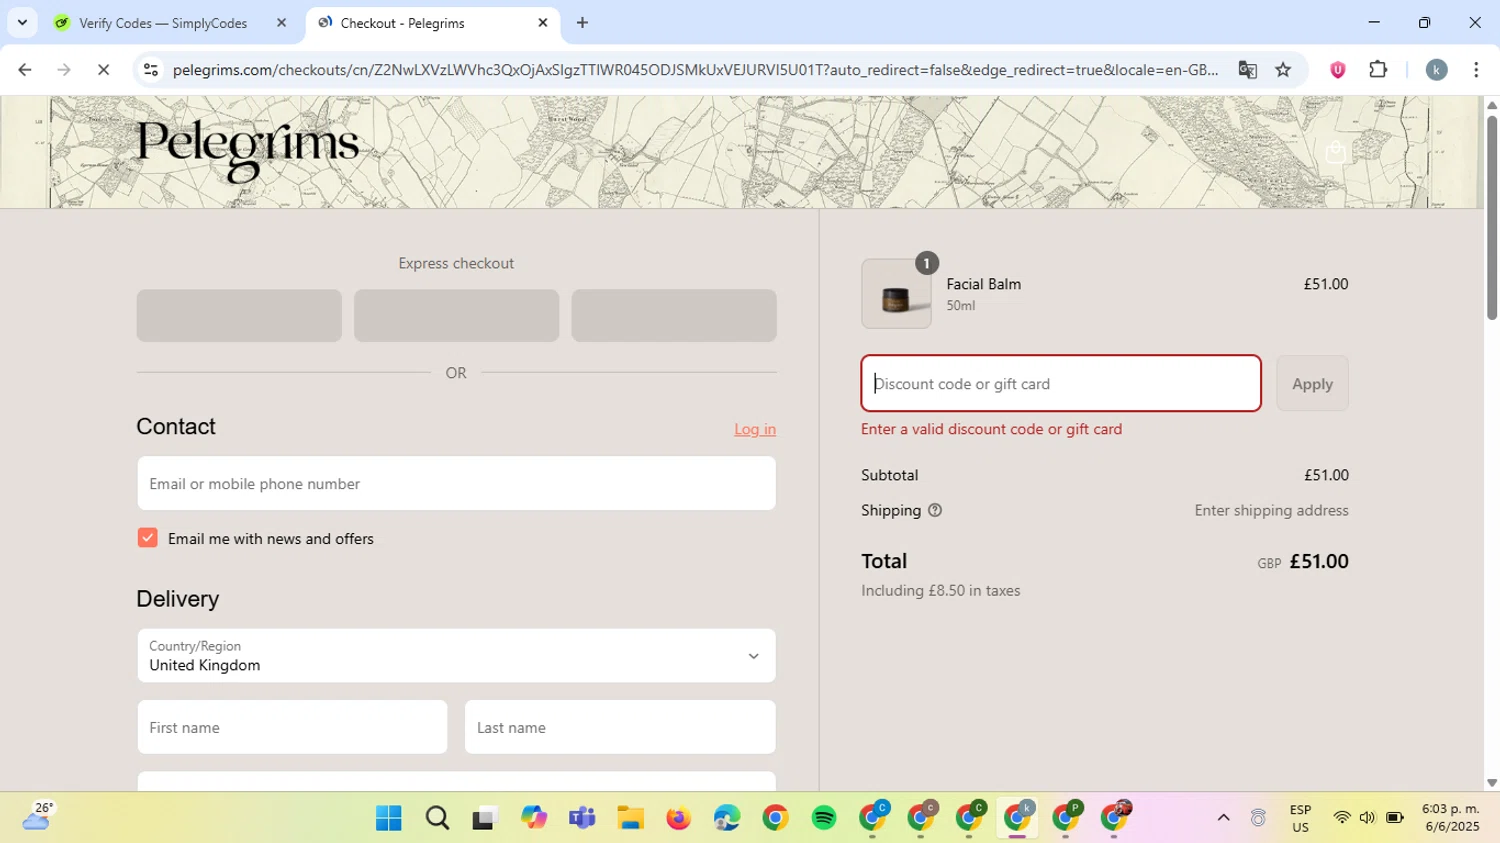Click the First name field

292,727
